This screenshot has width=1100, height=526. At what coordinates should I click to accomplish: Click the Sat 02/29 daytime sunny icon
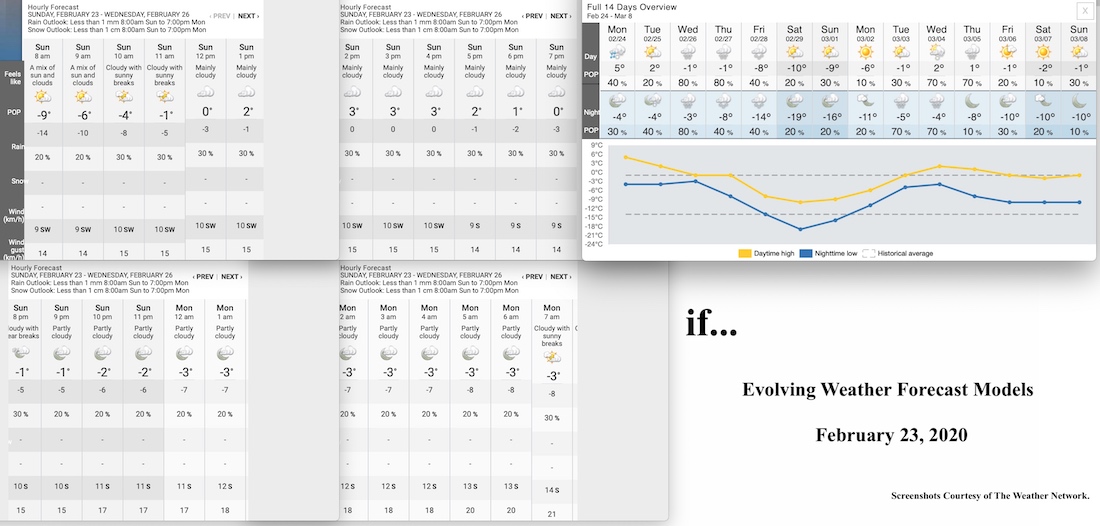tap(795, 52)
